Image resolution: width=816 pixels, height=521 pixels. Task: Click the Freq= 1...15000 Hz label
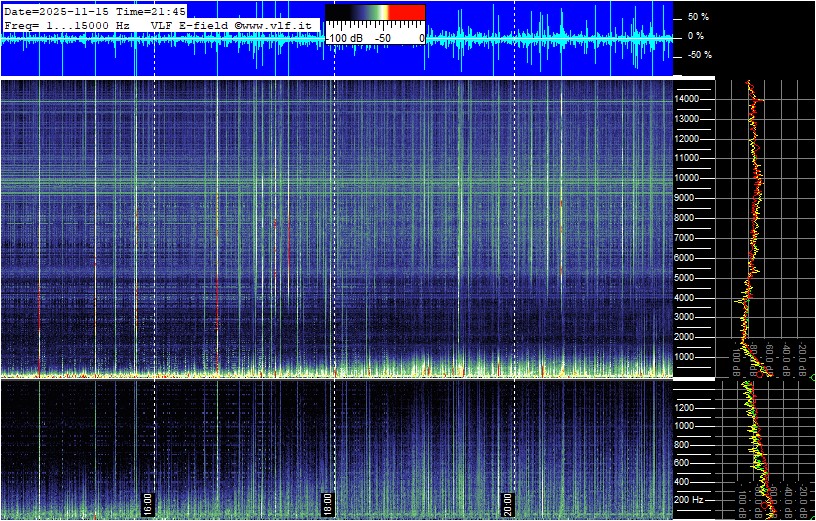tap(67, 24)
